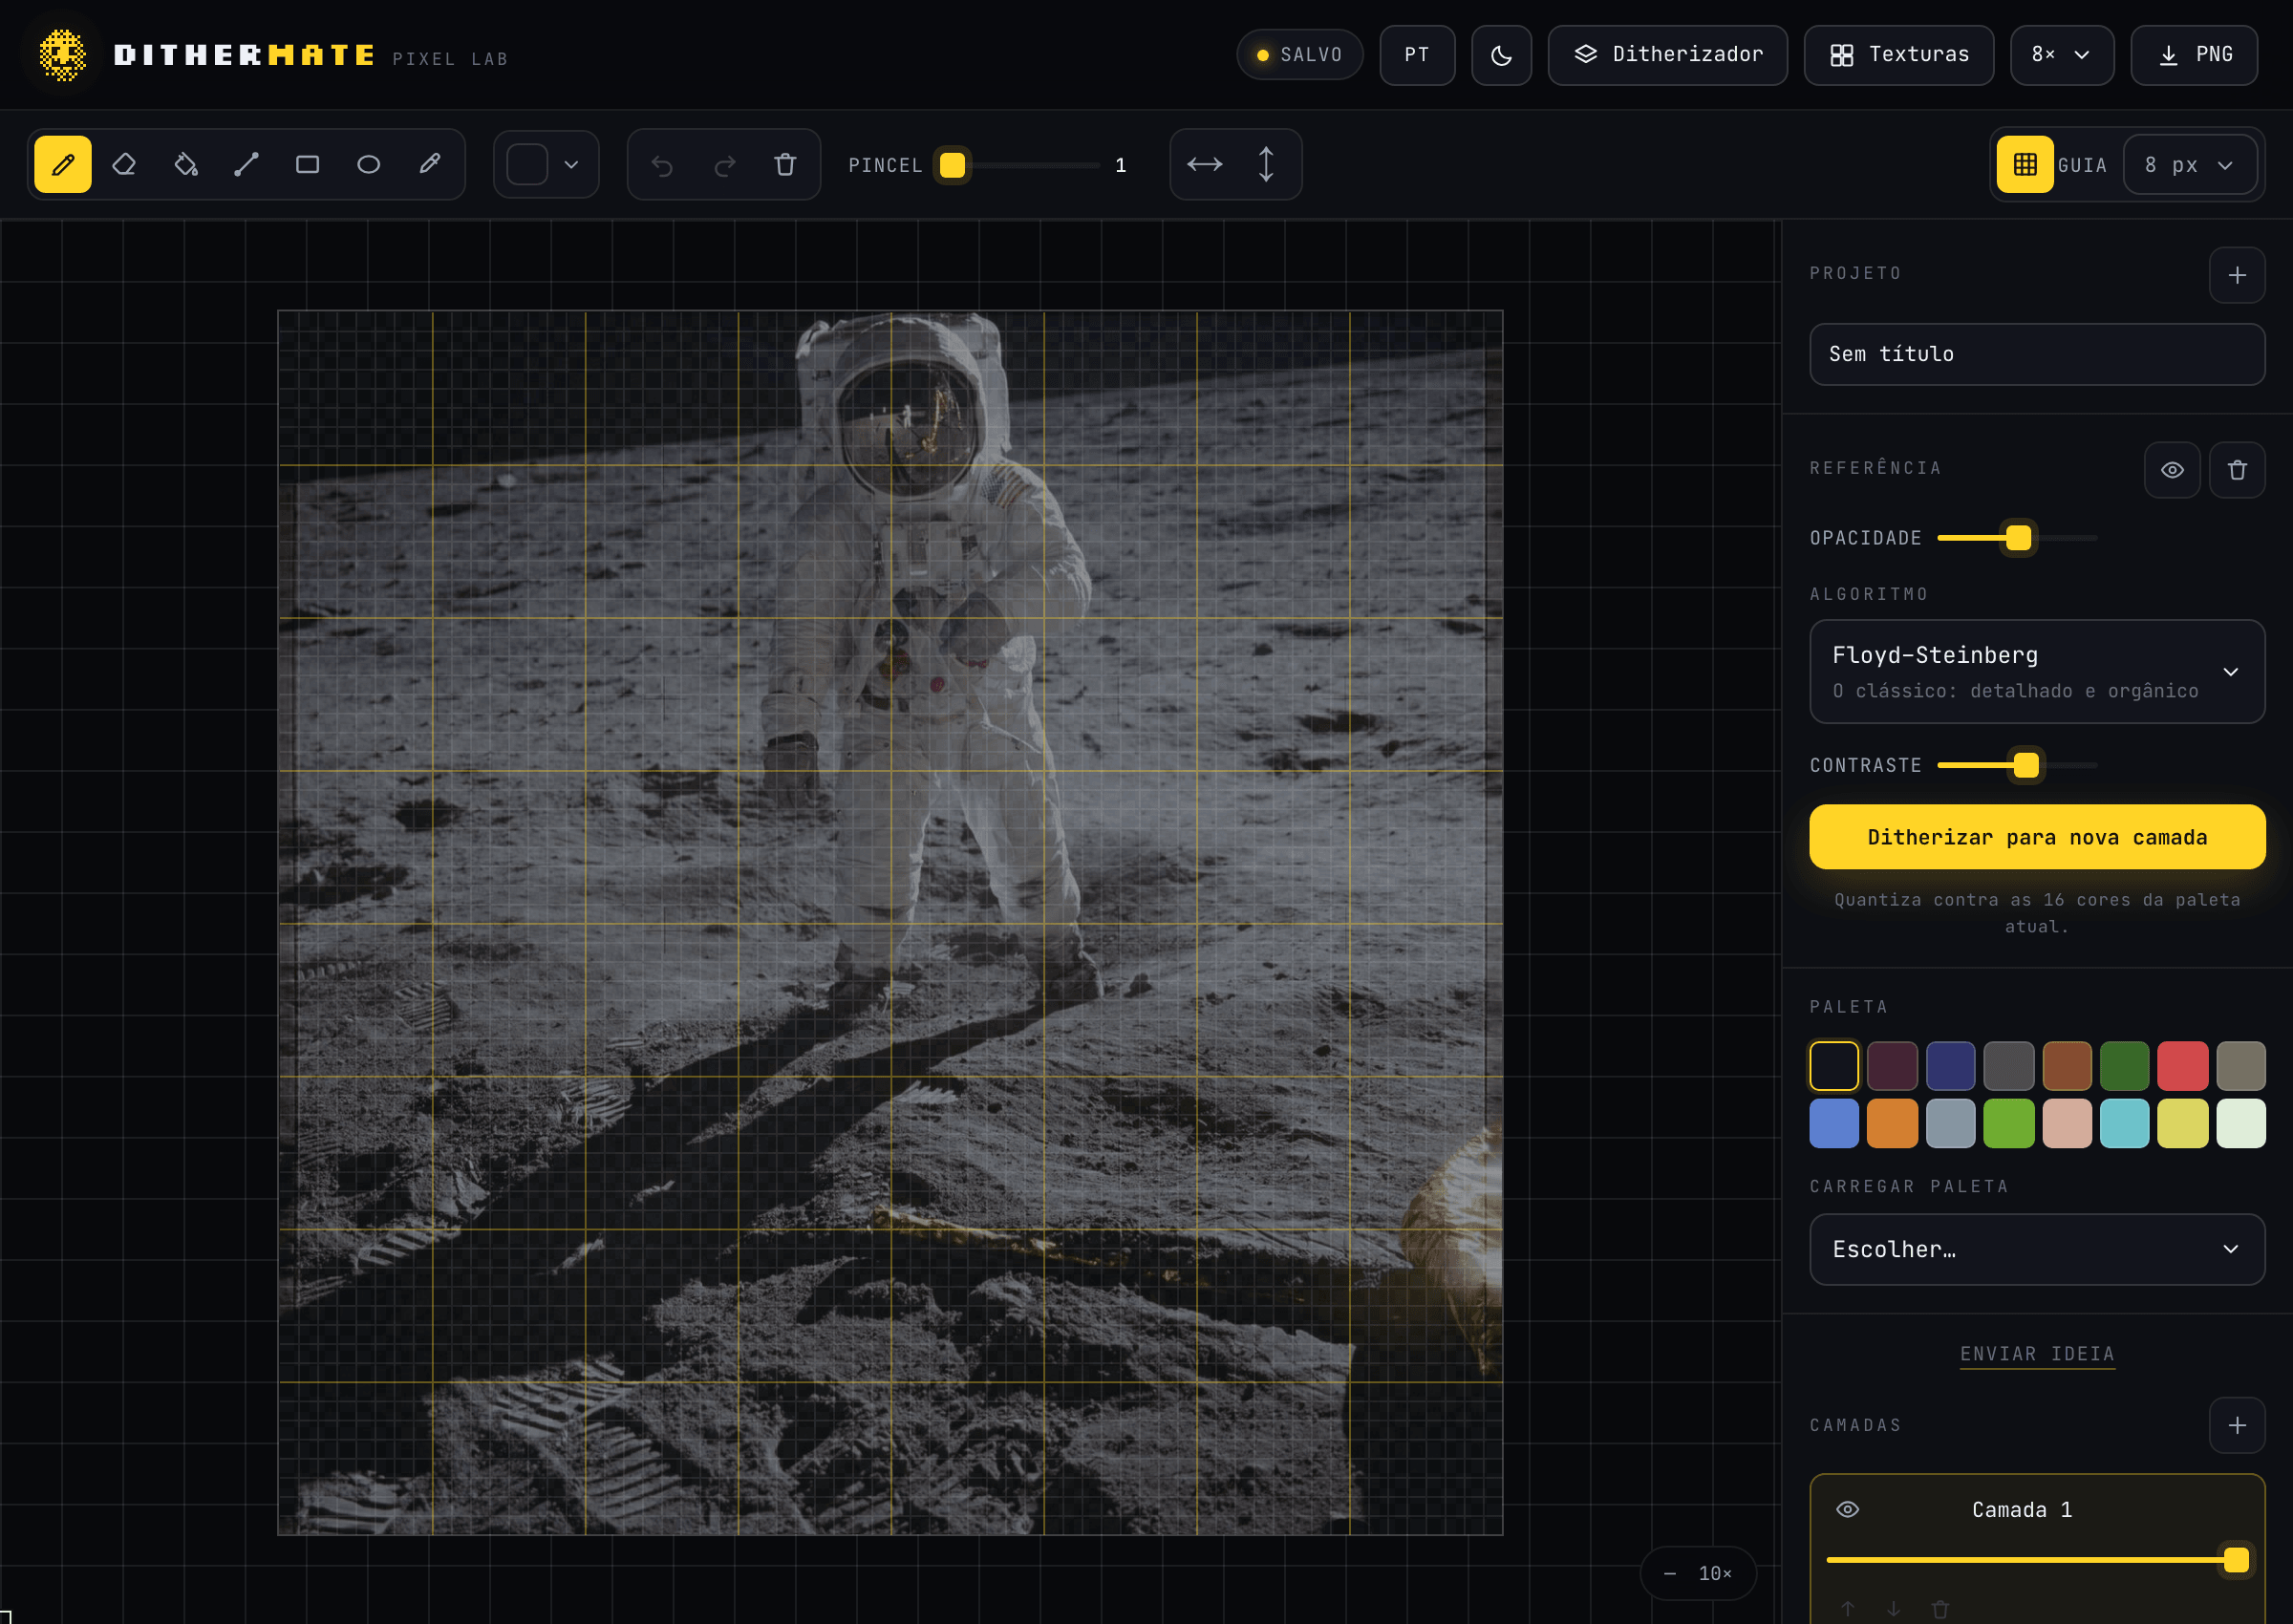Pick the orange palette swatch

(x=1892, y=1124)
